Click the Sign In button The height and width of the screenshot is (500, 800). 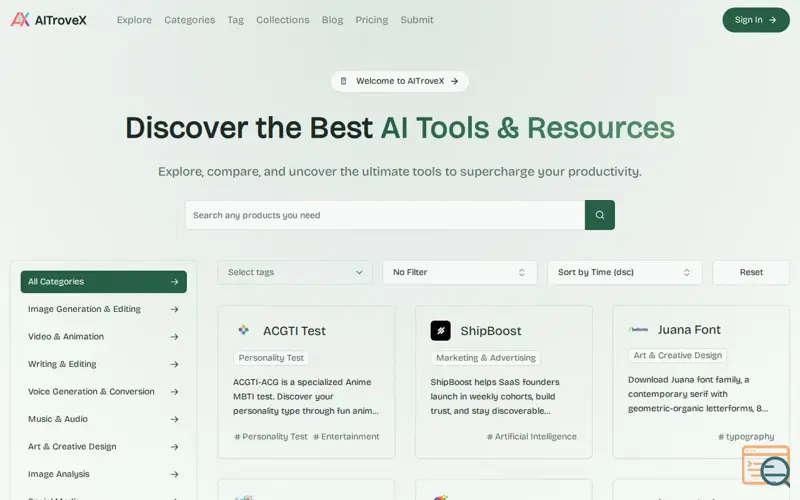point(756,20)
